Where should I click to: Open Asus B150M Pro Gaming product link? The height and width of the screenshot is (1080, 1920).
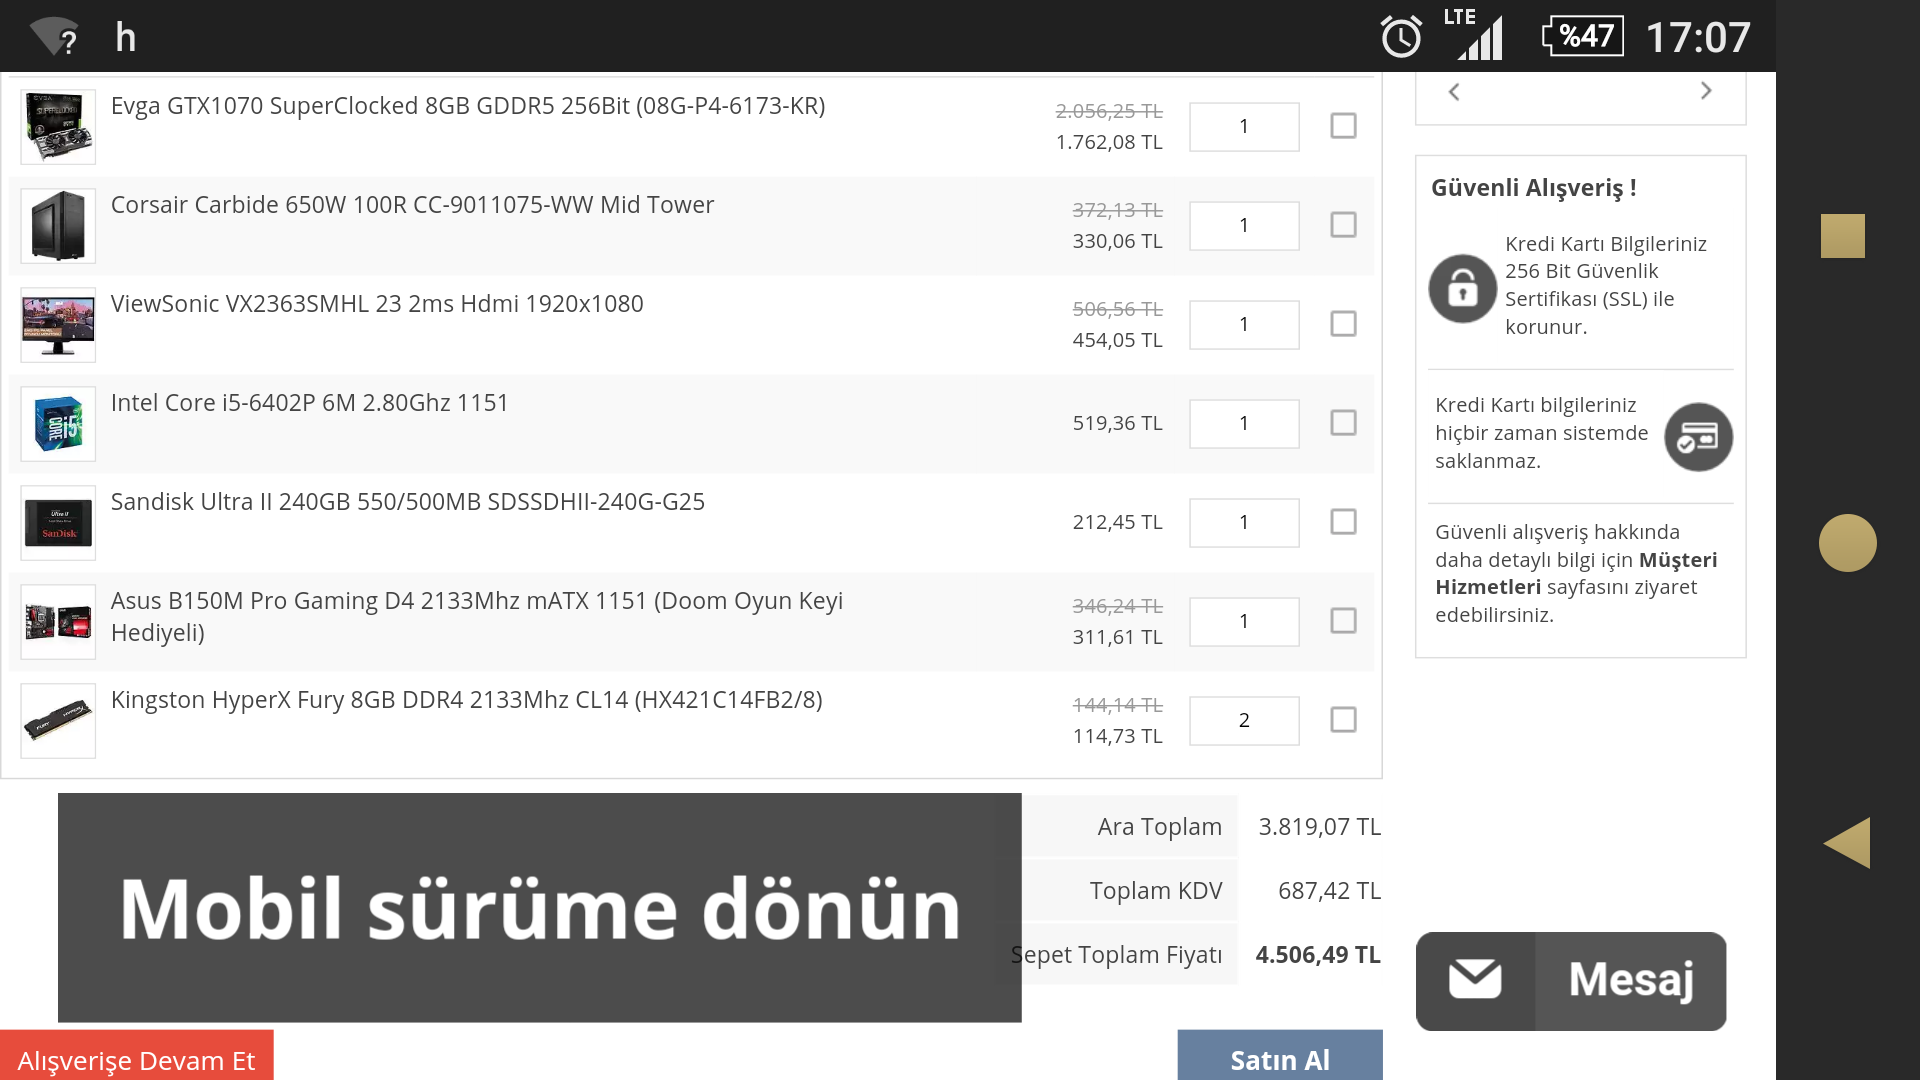(x=477, y=617)
